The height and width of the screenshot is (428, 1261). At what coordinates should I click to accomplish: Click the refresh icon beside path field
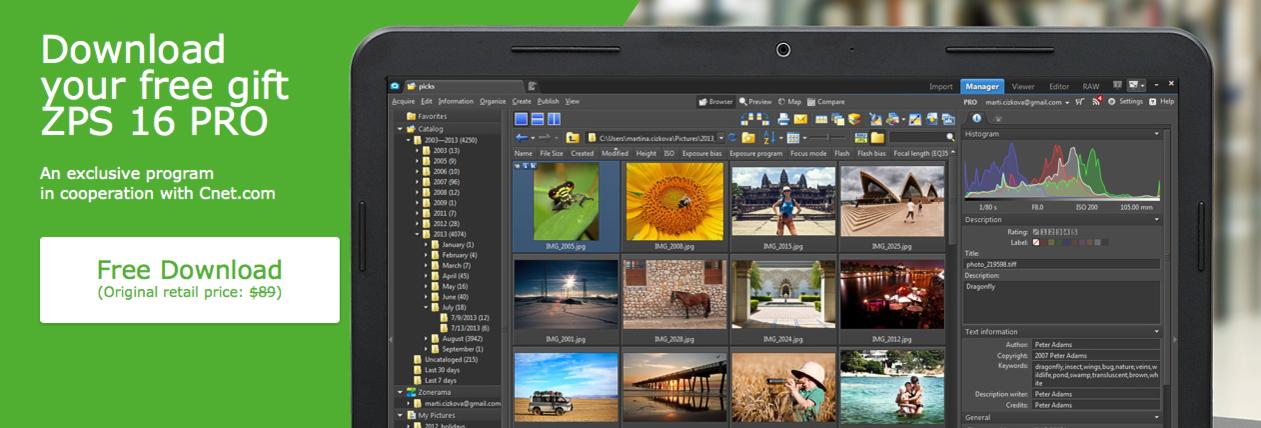733,137
